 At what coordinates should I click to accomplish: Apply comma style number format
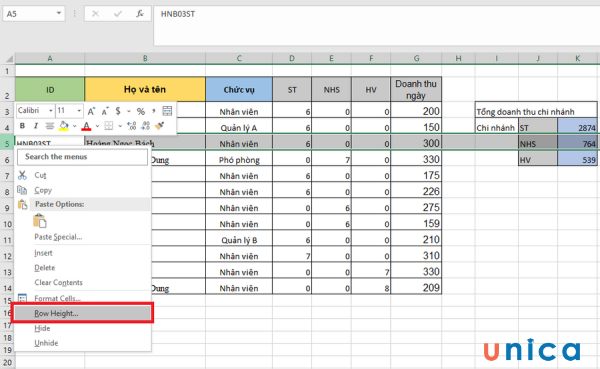pyautogui.click(x=153, y=111)
